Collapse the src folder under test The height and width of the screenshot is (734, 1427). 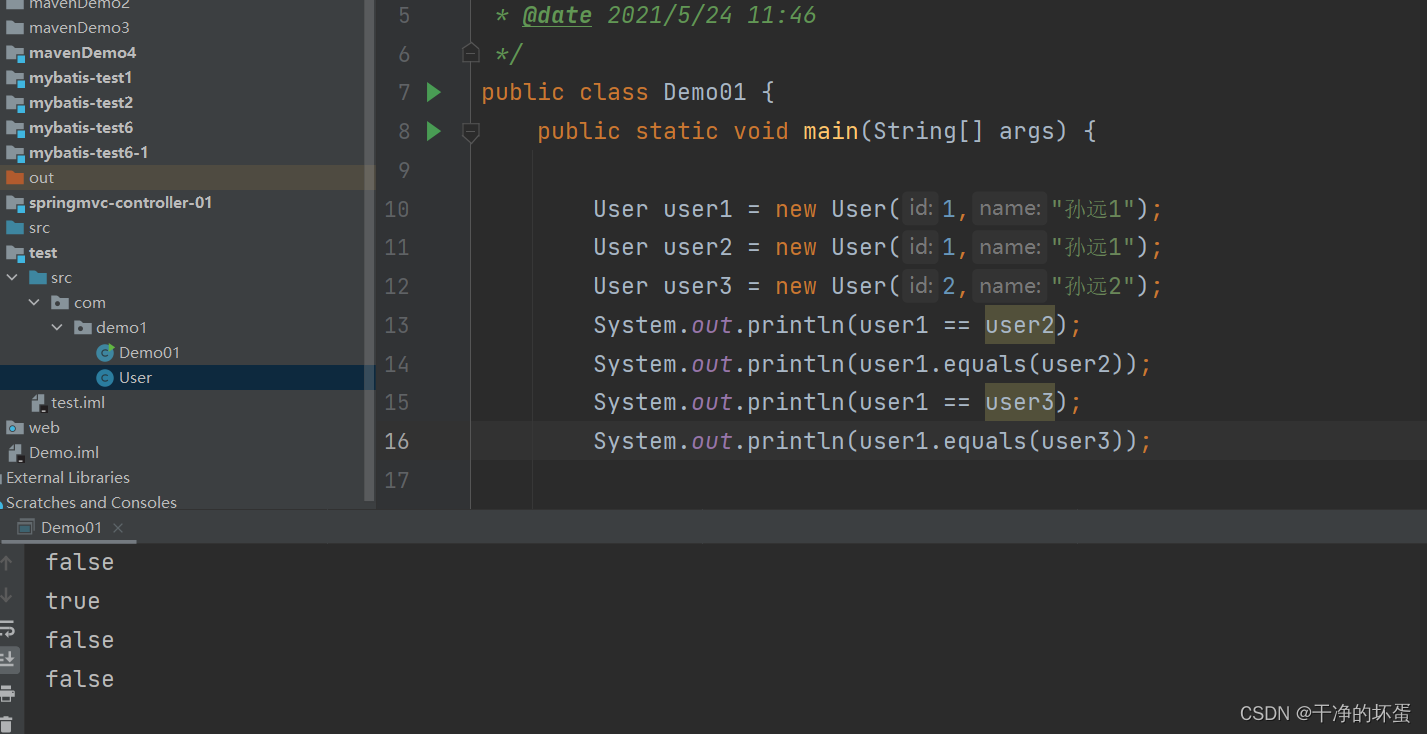[12, 278]
